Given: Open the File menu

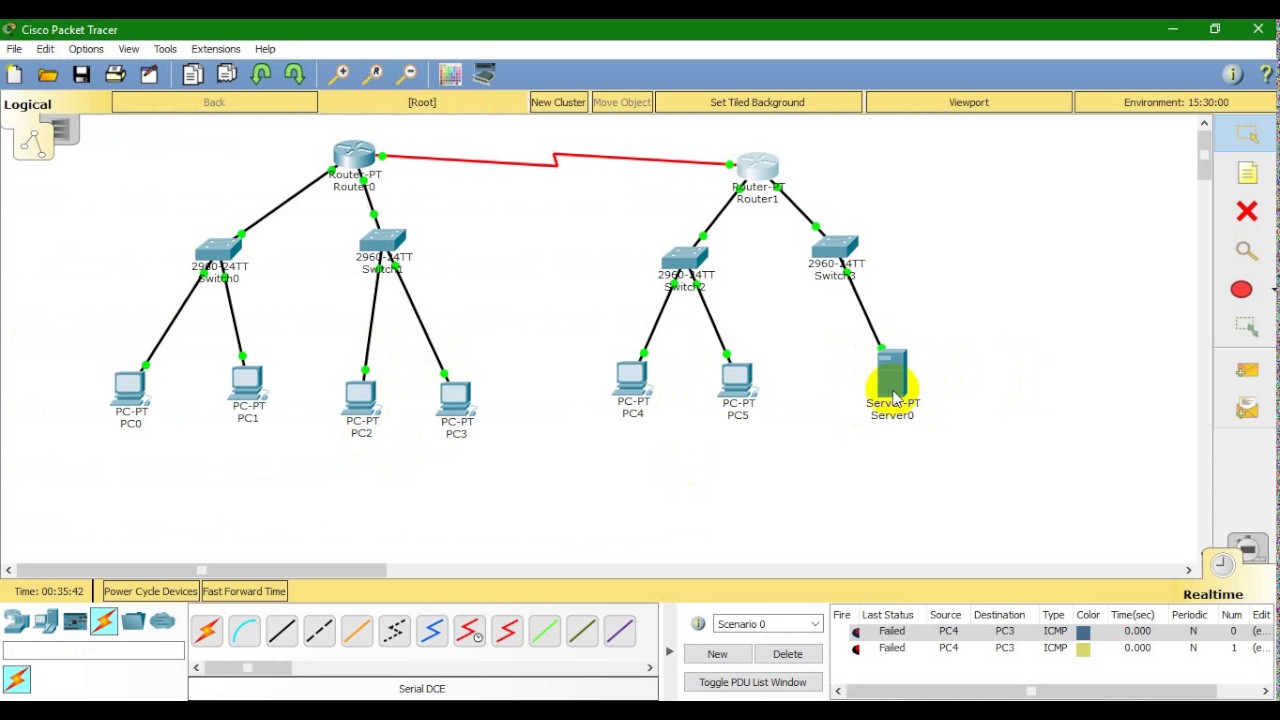Looking at the screenshot, I should coord(14,49).
